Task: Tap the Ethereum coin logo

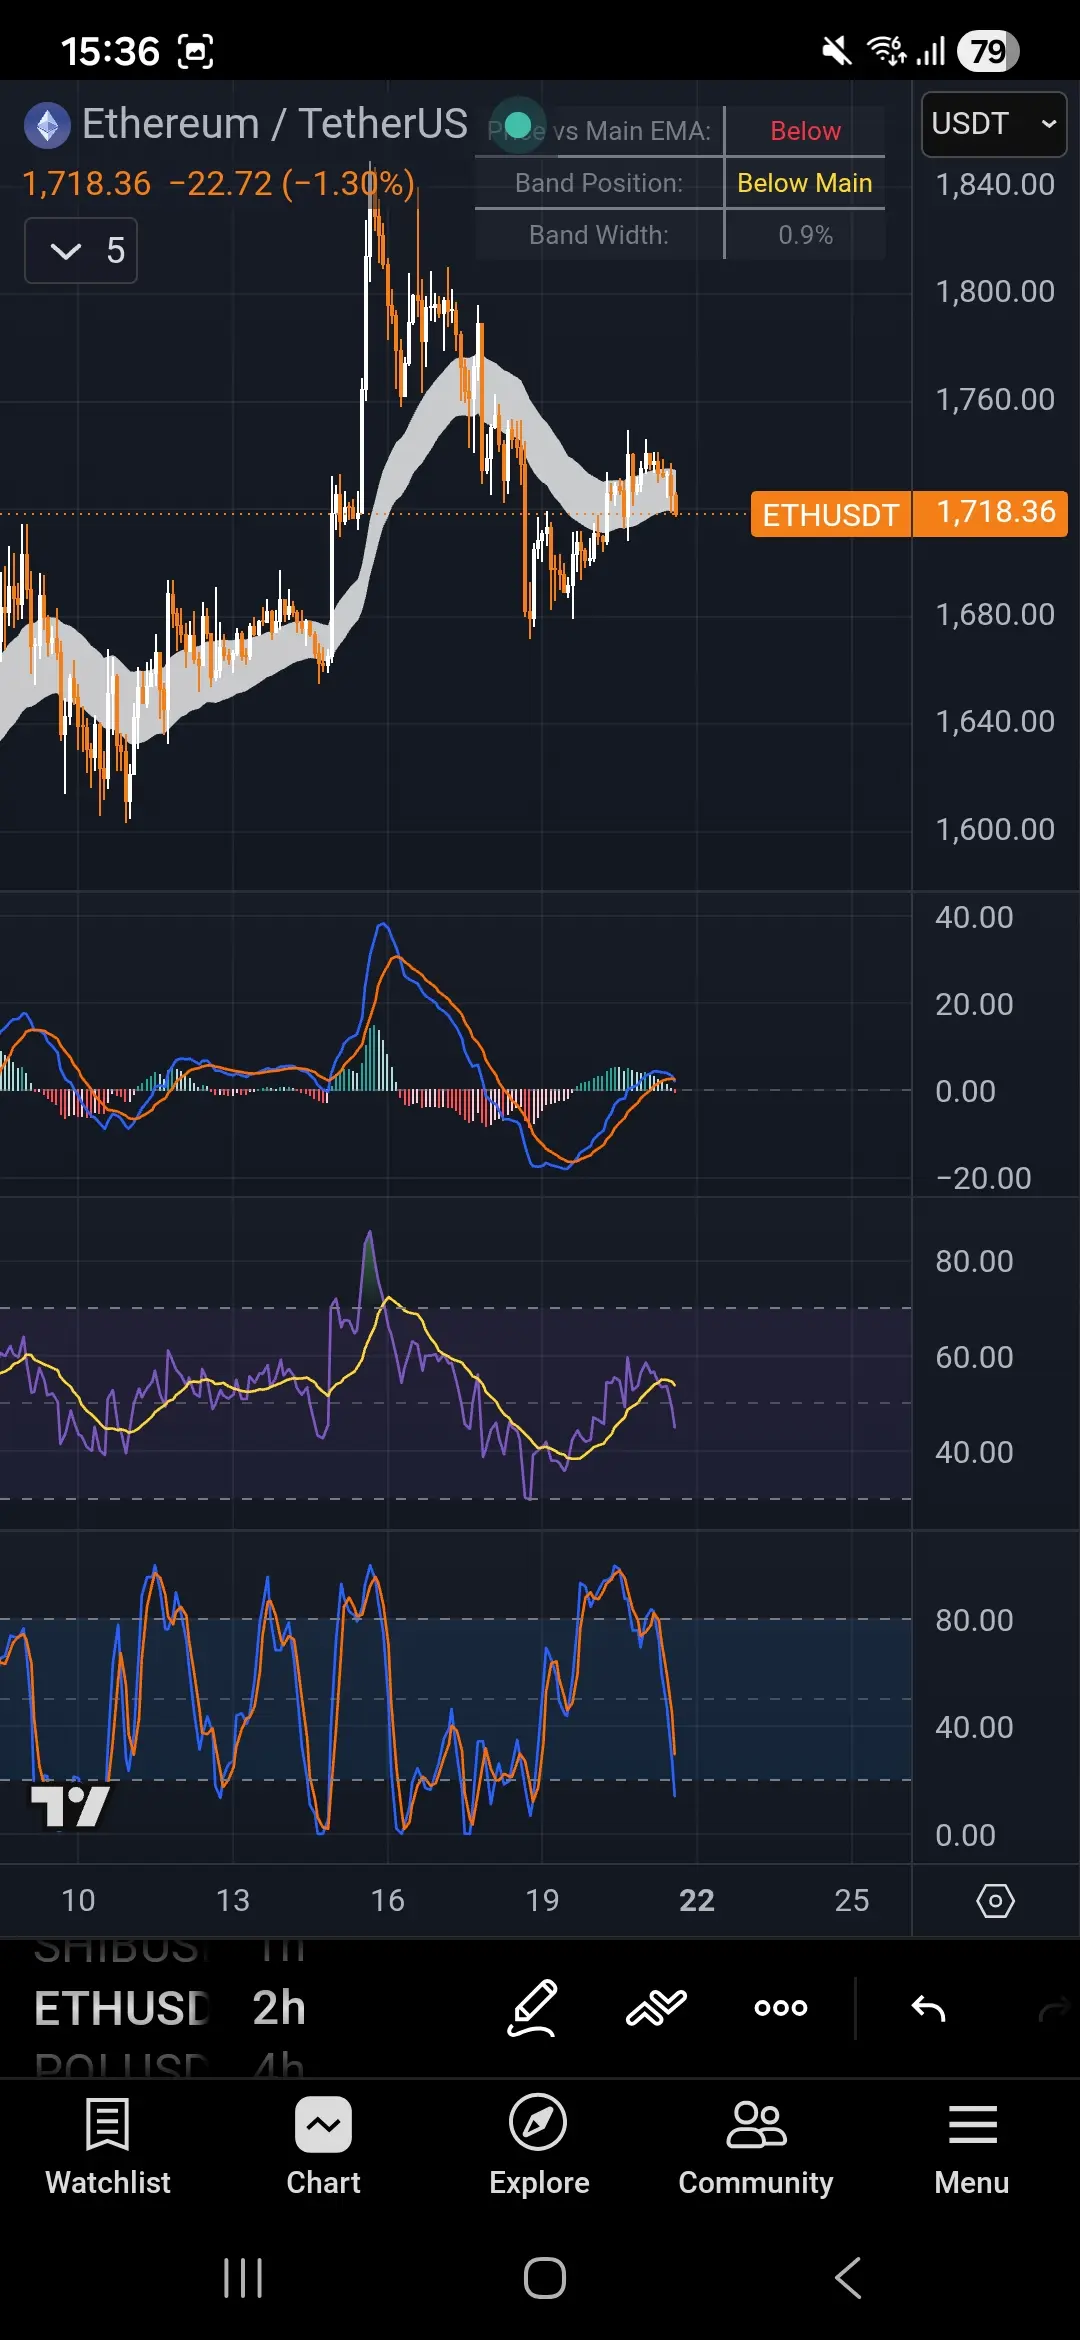Action: 47,126
